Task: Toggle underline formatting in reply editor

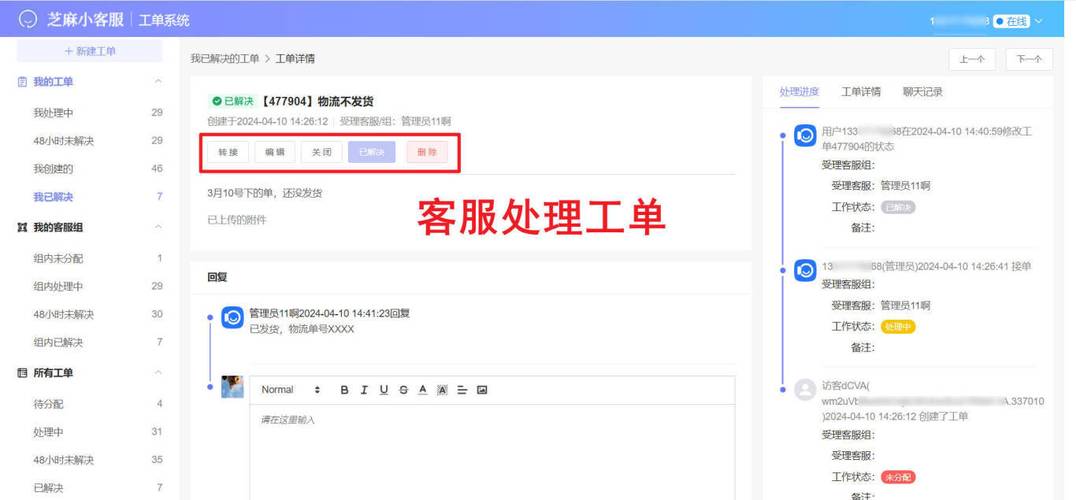Action: click(x=384, y=390)
